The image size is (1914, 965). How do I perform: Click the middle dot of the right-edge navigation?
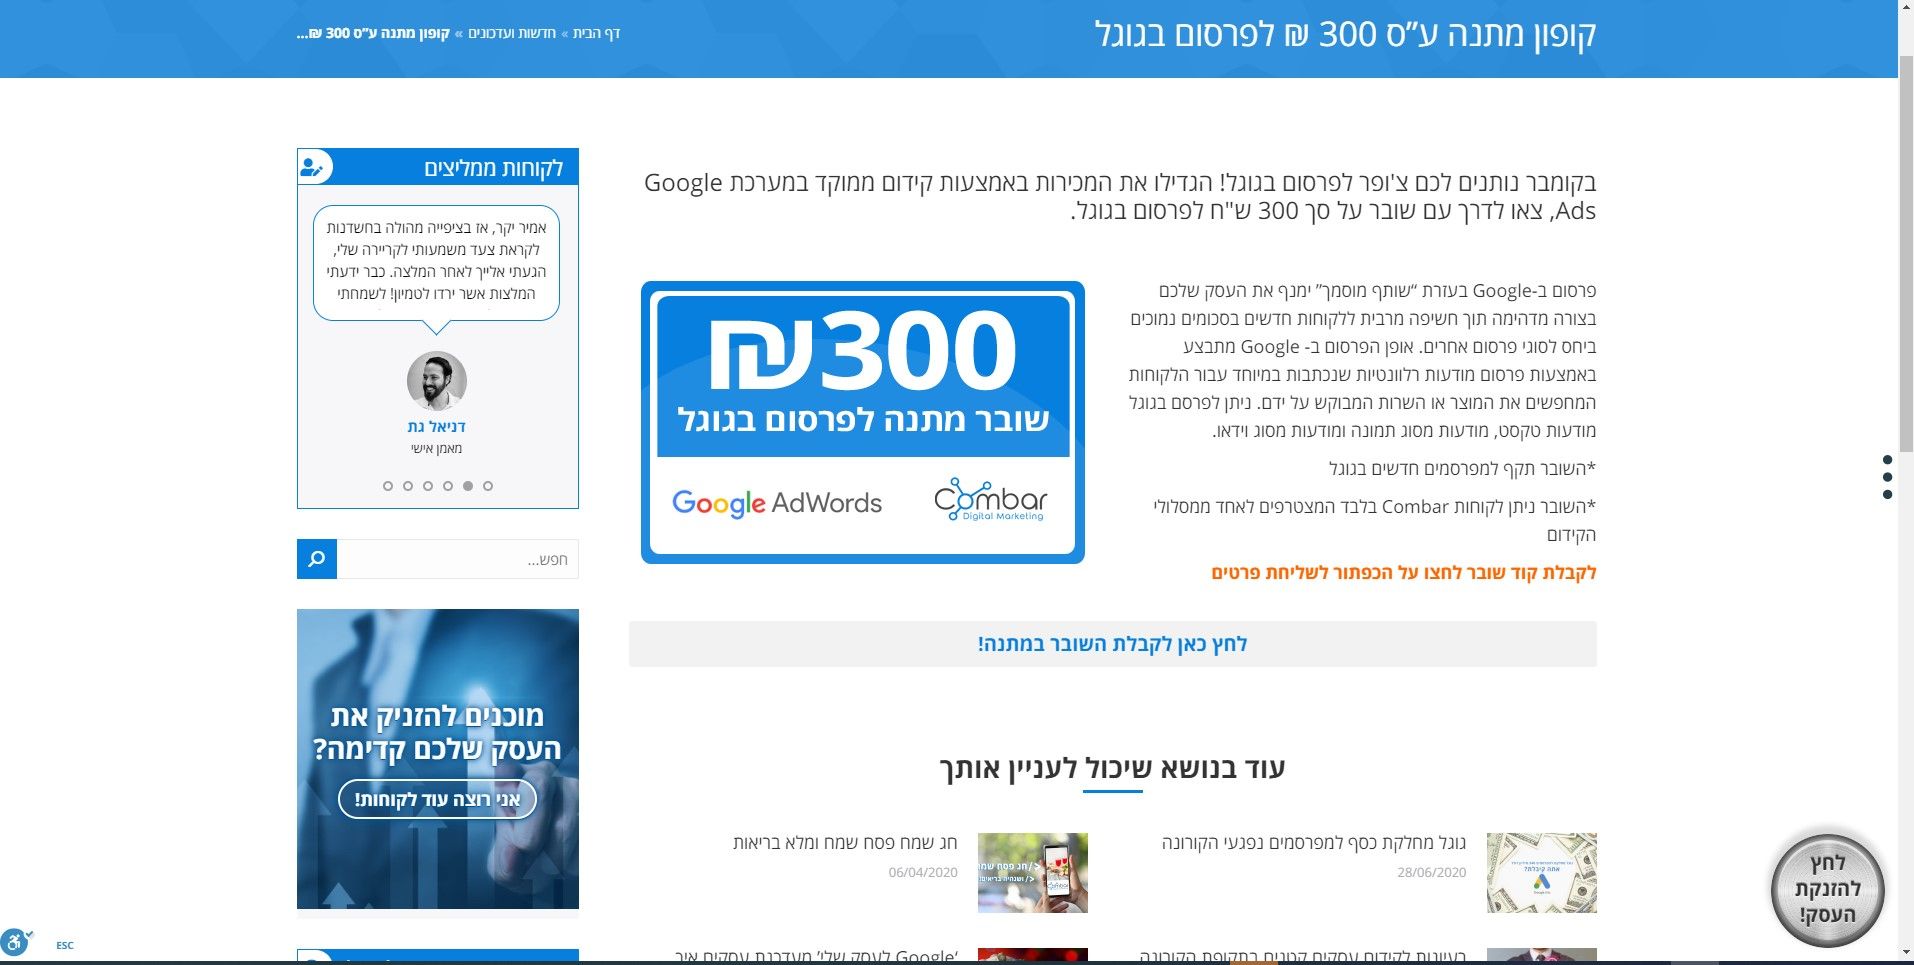tap(1888, 476)
